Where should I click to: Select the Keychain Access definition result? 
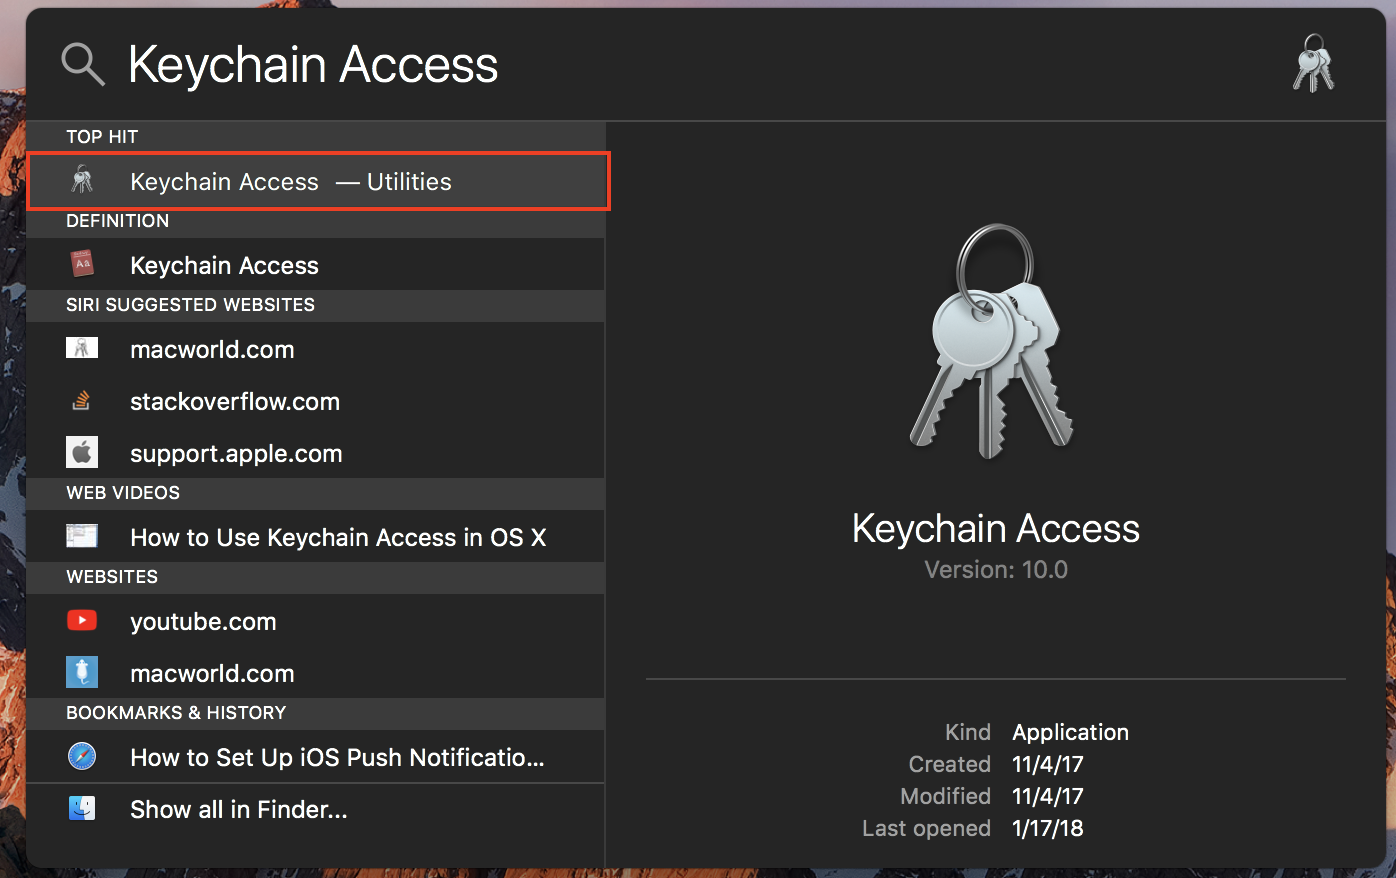click(225, 266)
